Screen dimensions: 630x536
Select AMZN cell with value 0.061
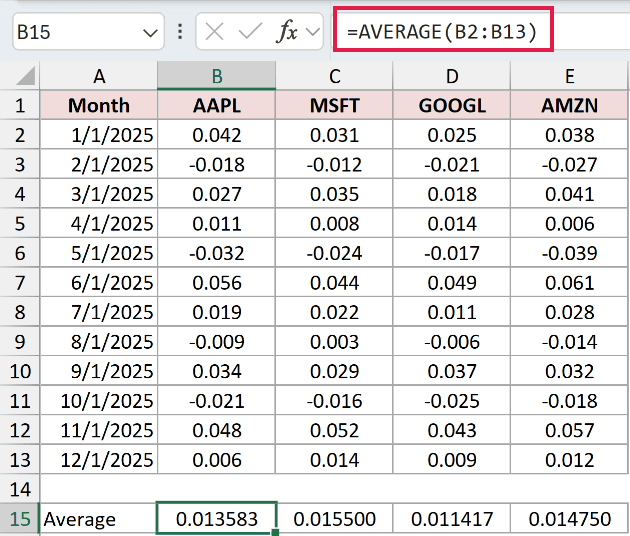[x=569, y=283]
